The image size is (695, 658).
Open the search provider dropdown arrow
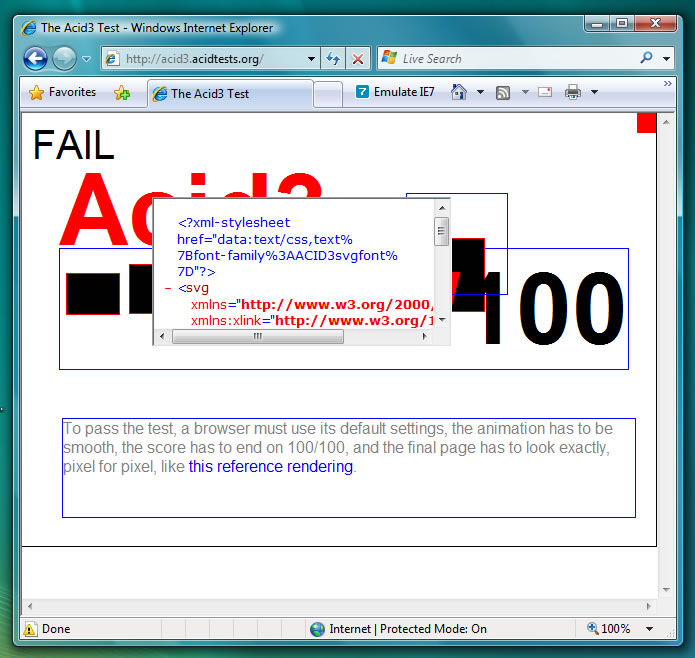(x=667, y=59)
